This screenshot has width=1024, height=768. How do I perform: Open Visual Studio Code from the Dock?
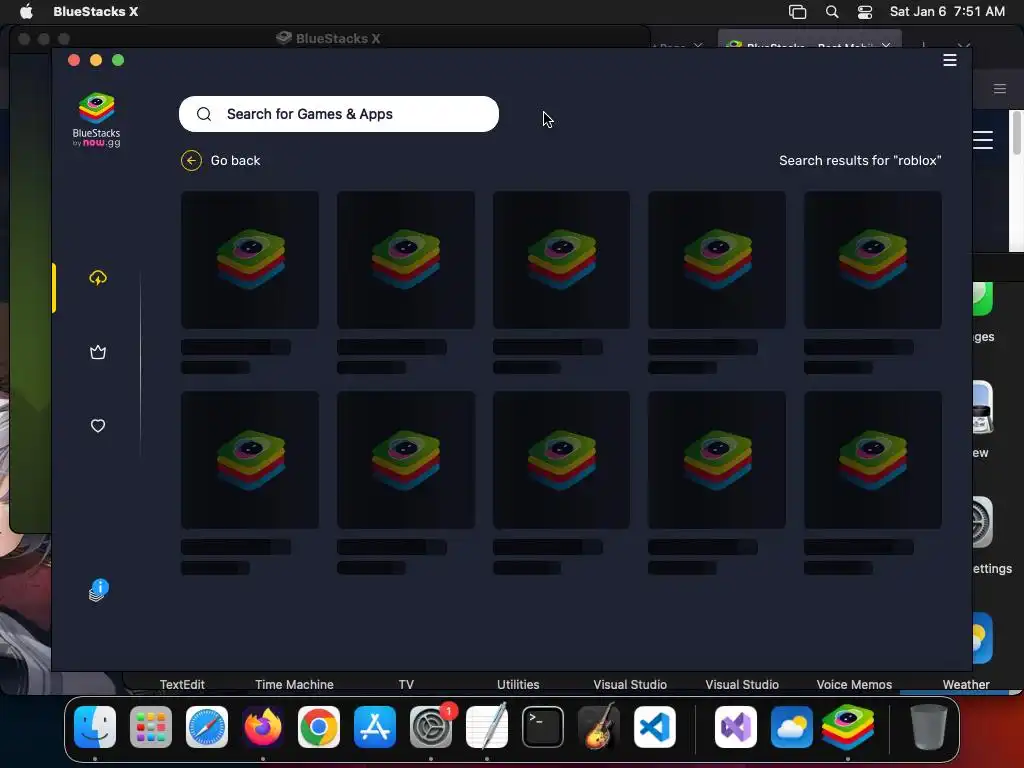(x=655, y=727)
